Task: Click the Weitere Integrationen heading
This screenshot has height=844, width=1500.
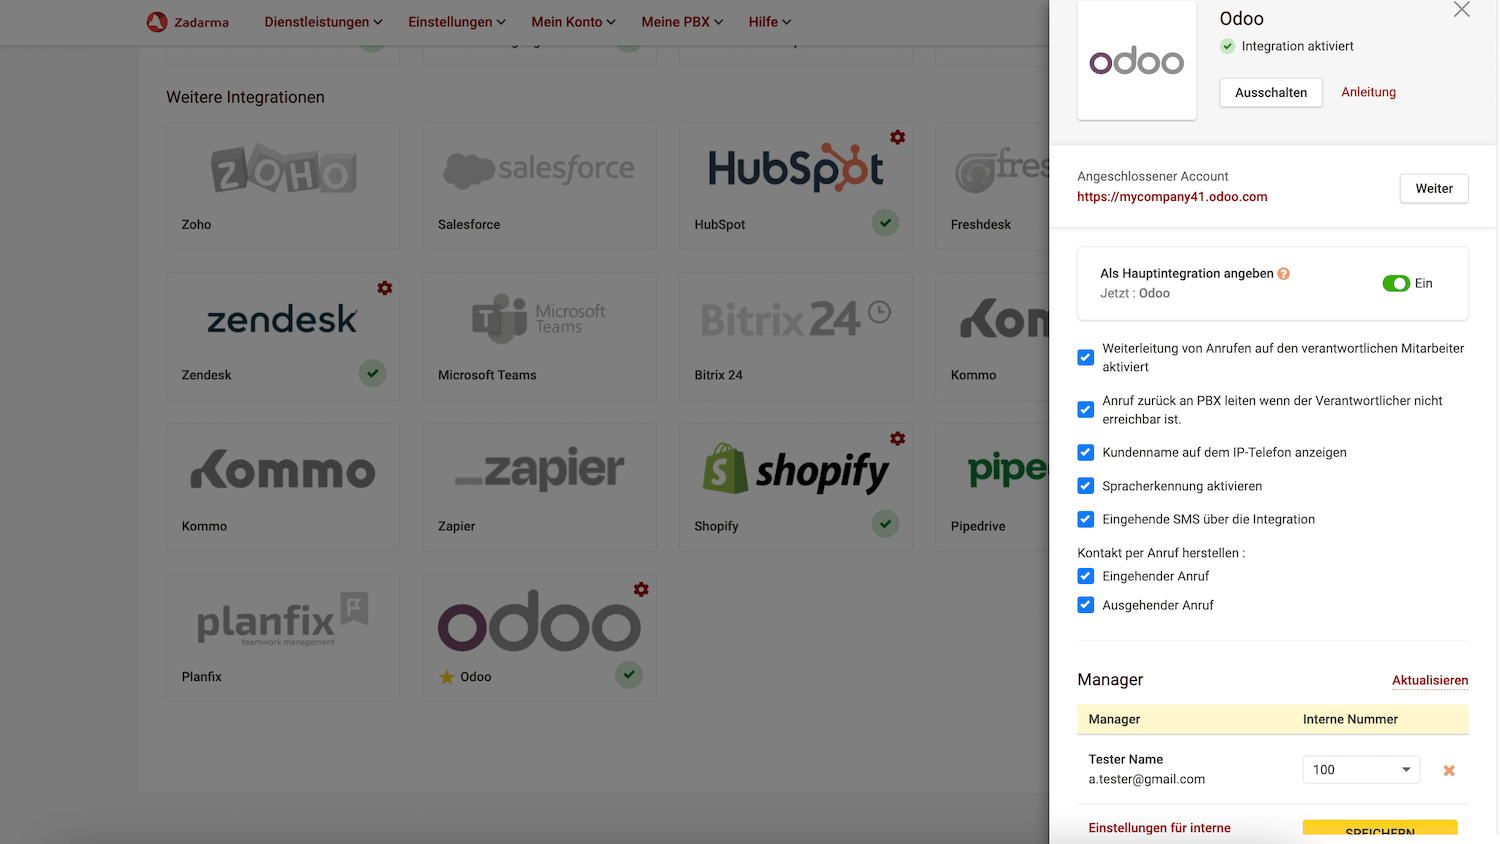Action: click(245, 97)
